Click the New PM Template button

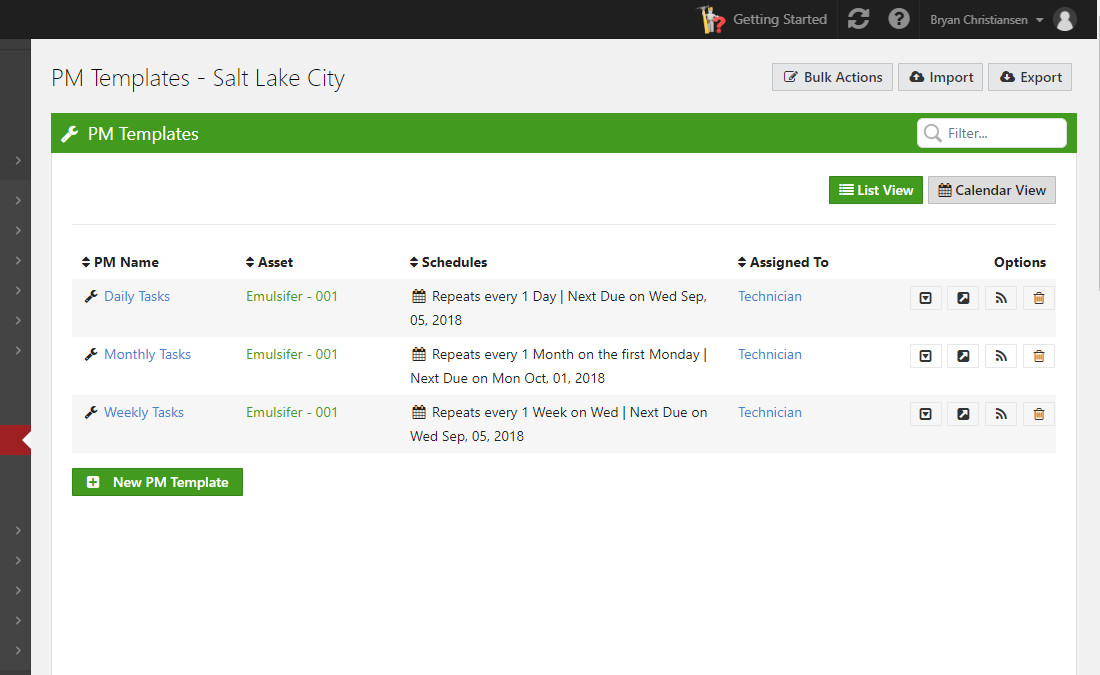[157, 482]
